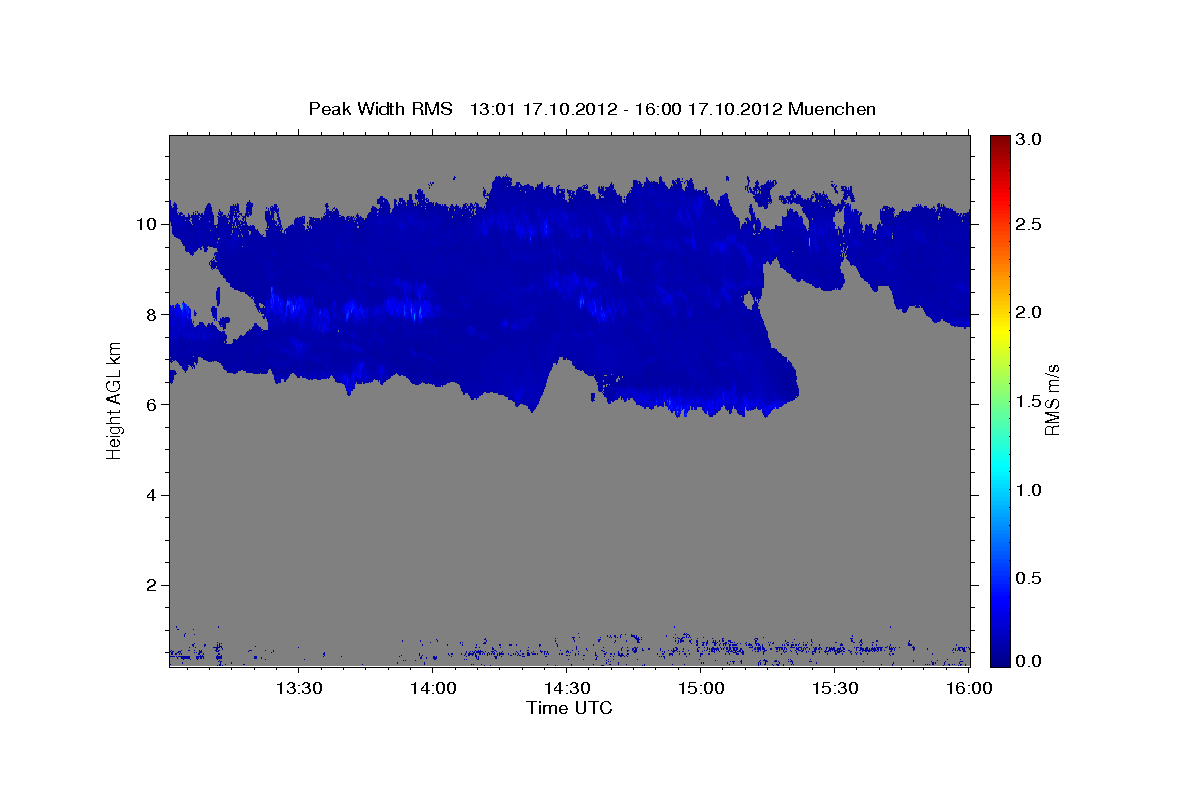Click the 'RMS m/s' colorbar label
The height and width of the screenshot is (800, 1200).
(x=1053, y=400)
